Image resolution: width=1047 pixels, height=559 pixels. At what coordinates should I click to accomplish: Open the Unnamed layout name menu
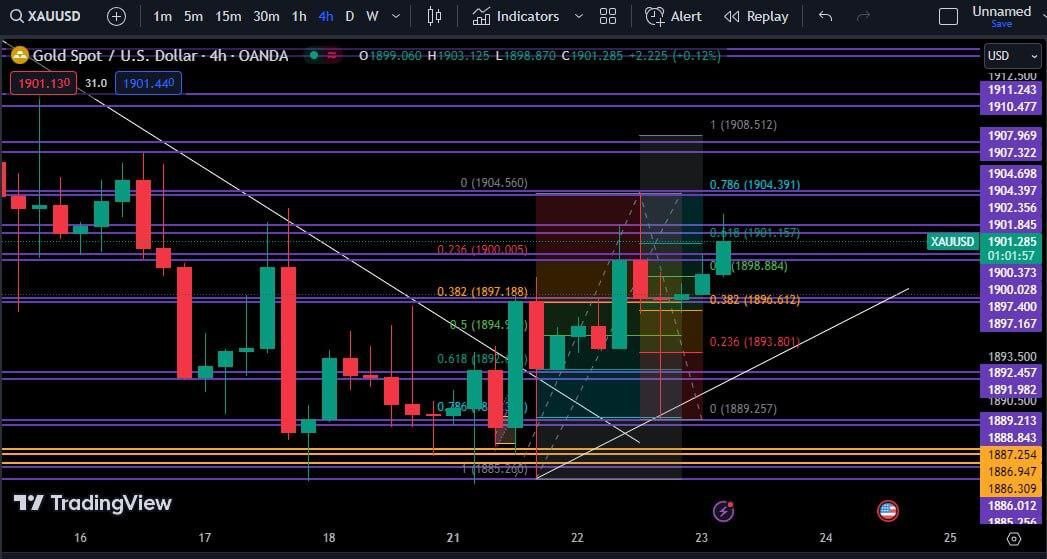pos(1001,12)
